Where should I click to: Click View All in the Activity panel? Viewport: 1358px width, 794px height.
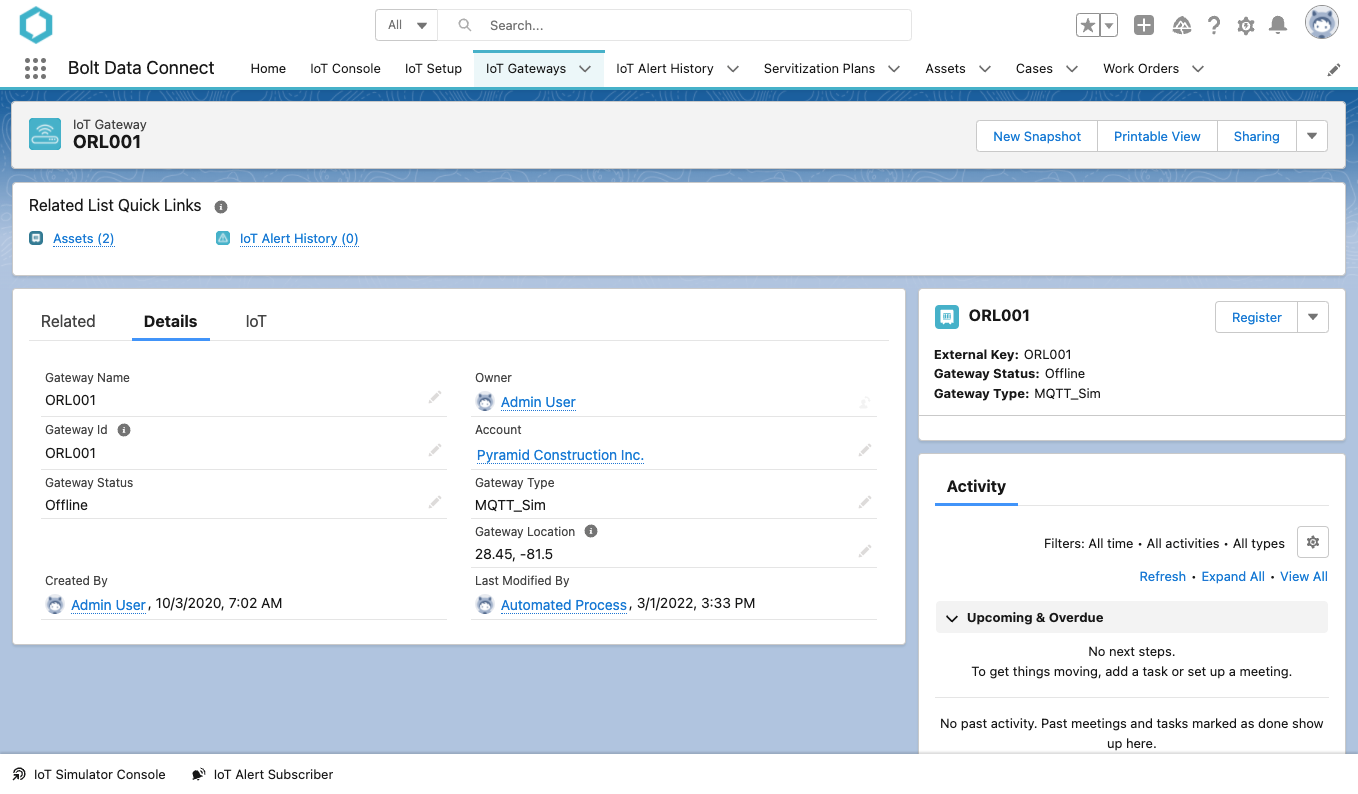click(x=1304, y=576)
